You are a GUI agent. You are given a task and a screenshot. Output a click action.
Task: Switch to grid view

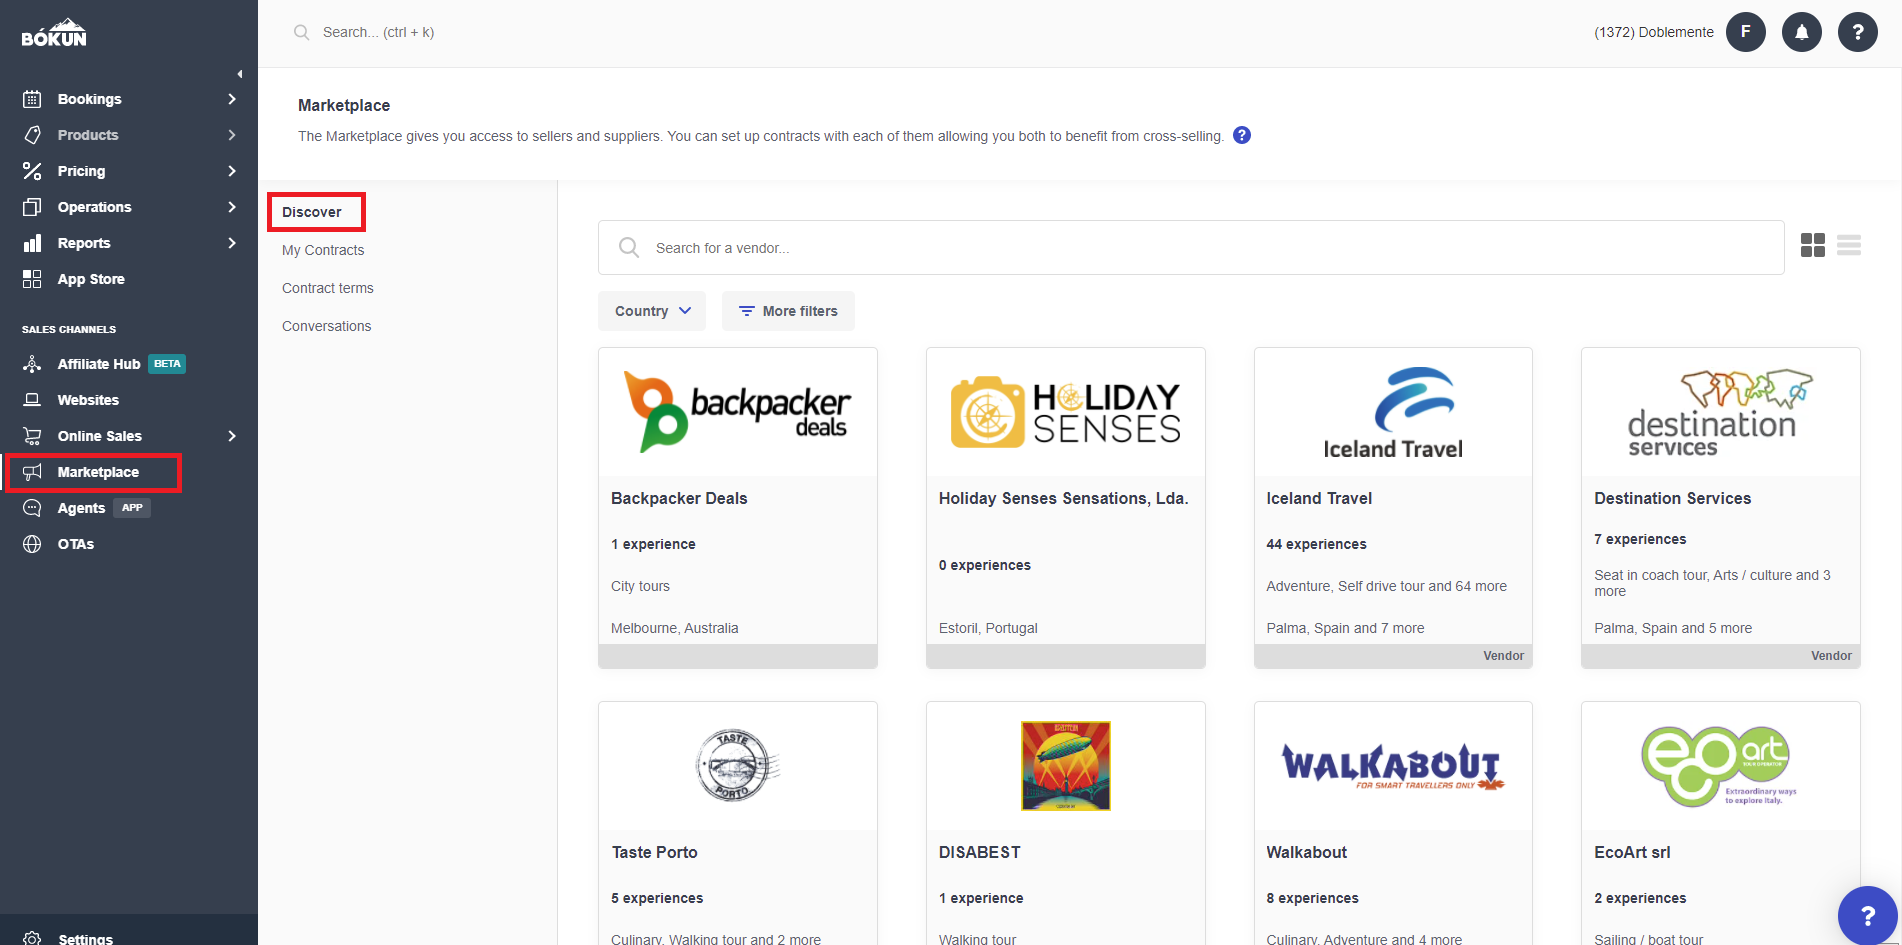(1813, 245)
